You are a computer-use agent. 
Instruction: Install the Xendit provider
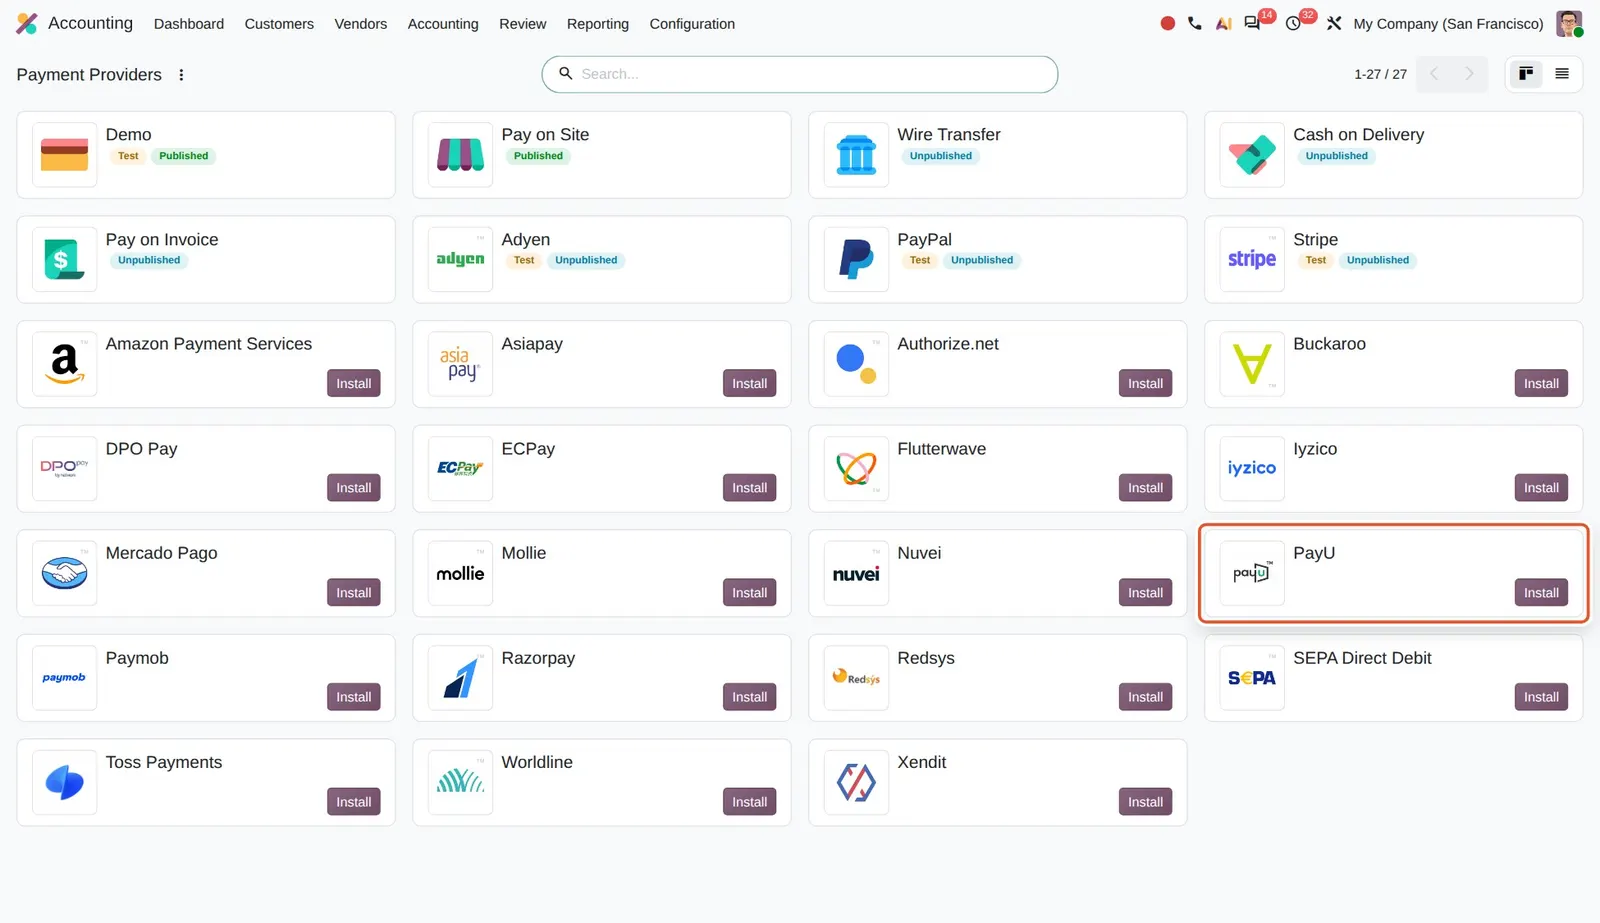coord(1146,802)
